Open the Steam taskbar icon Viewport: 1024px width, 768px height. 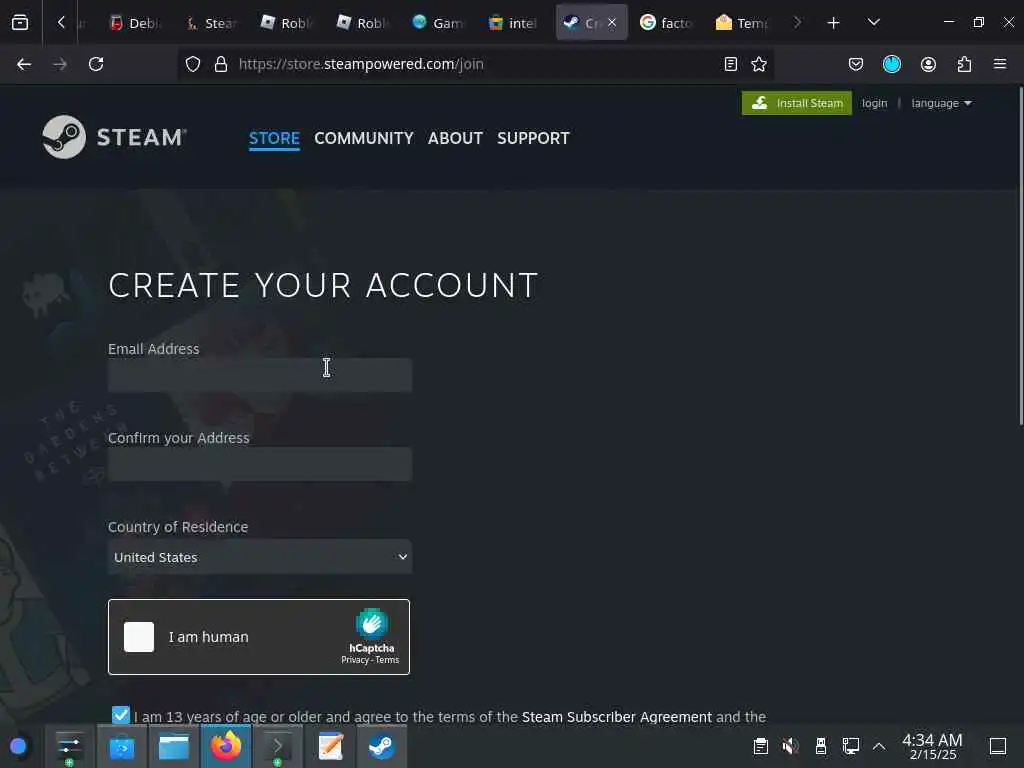point(382,746)
